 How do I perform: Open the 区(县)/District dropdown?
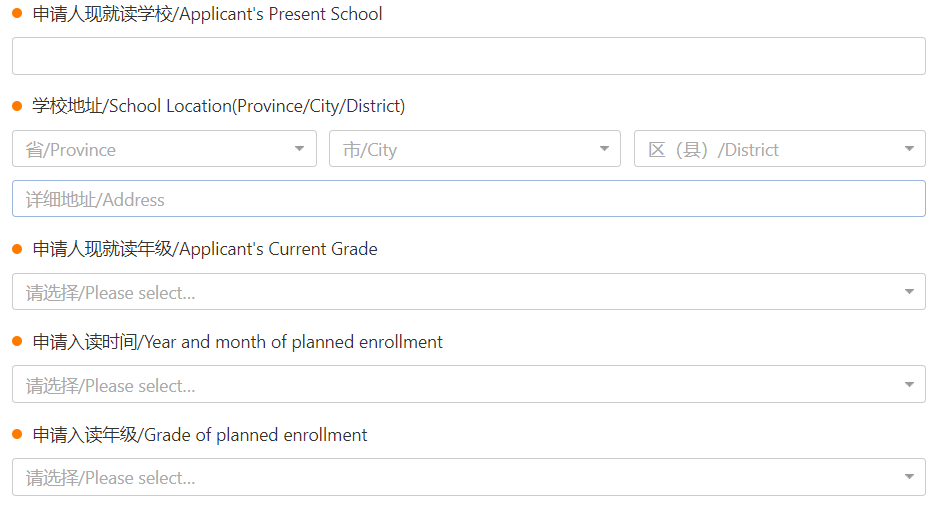[780, 149]
